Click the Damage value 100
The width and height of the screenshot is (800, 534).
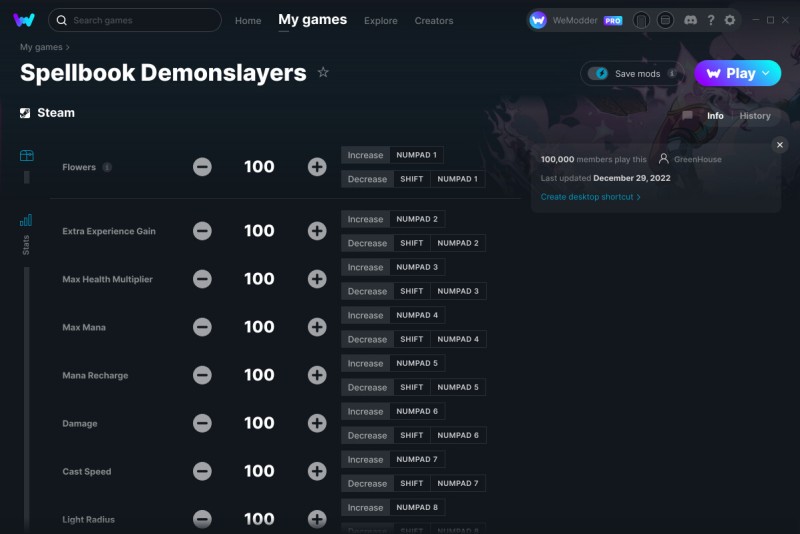[x=259, y=423]
